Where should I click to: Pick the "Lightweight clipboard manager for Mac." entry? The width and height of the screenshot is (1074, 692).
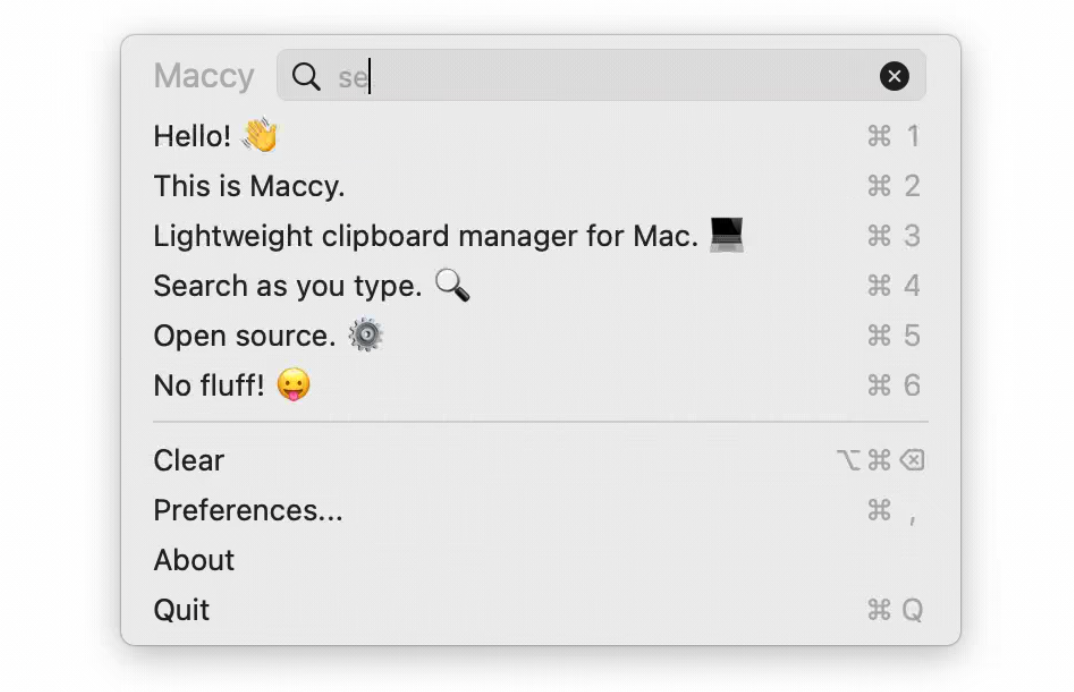point(425,236)
